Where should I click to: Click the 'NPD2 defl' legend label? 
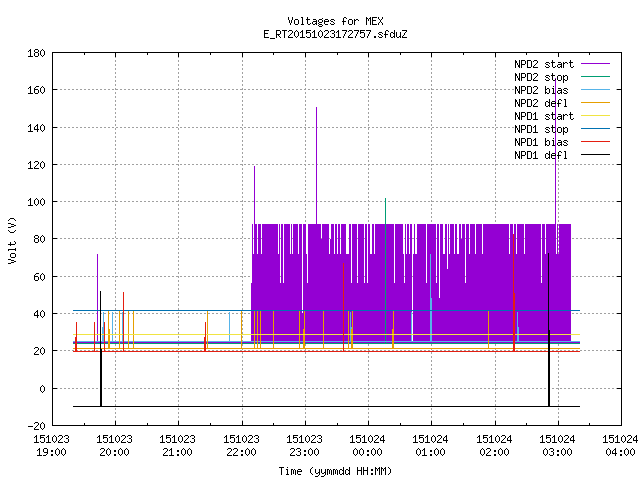click(x=541, y=103)
